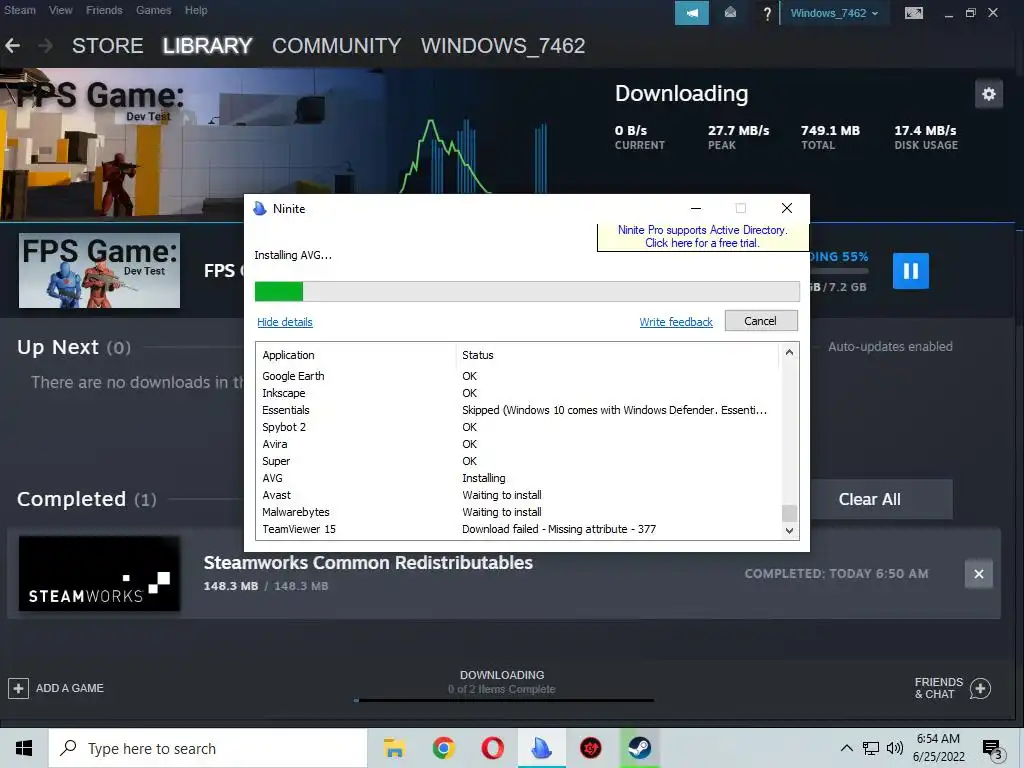Open the volume speaker tray icon
This screenshot has height=768, width=1024.
click(x=895, y=748)
